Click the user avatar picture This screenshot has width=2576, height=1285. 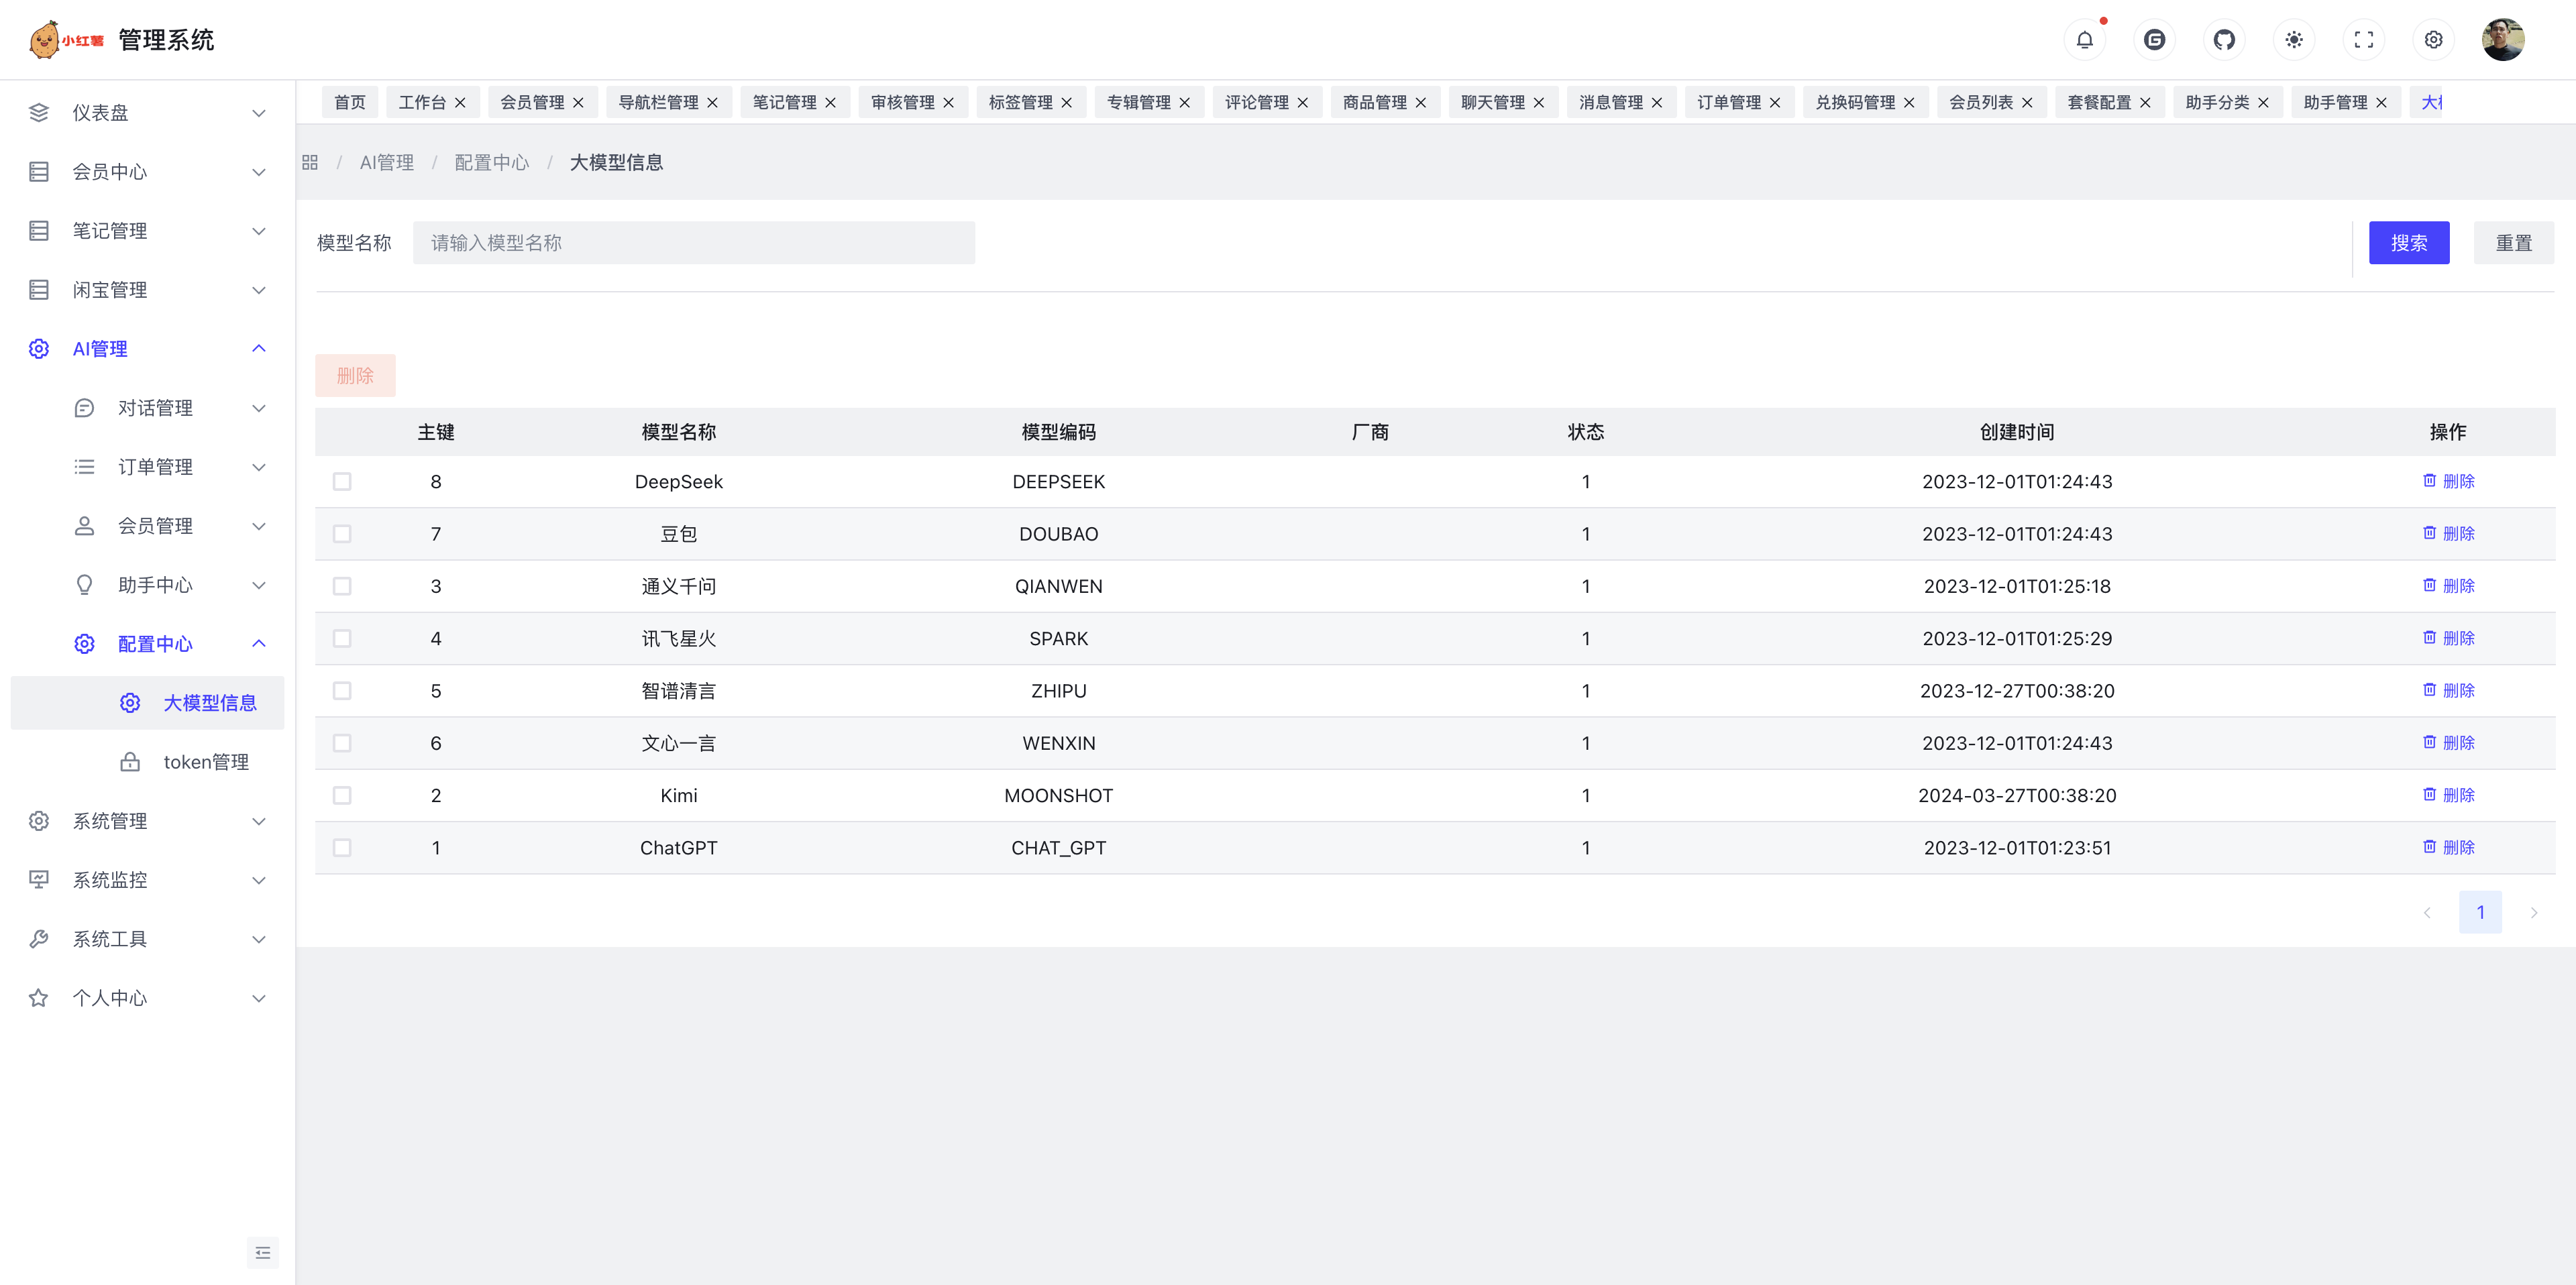2503,40
